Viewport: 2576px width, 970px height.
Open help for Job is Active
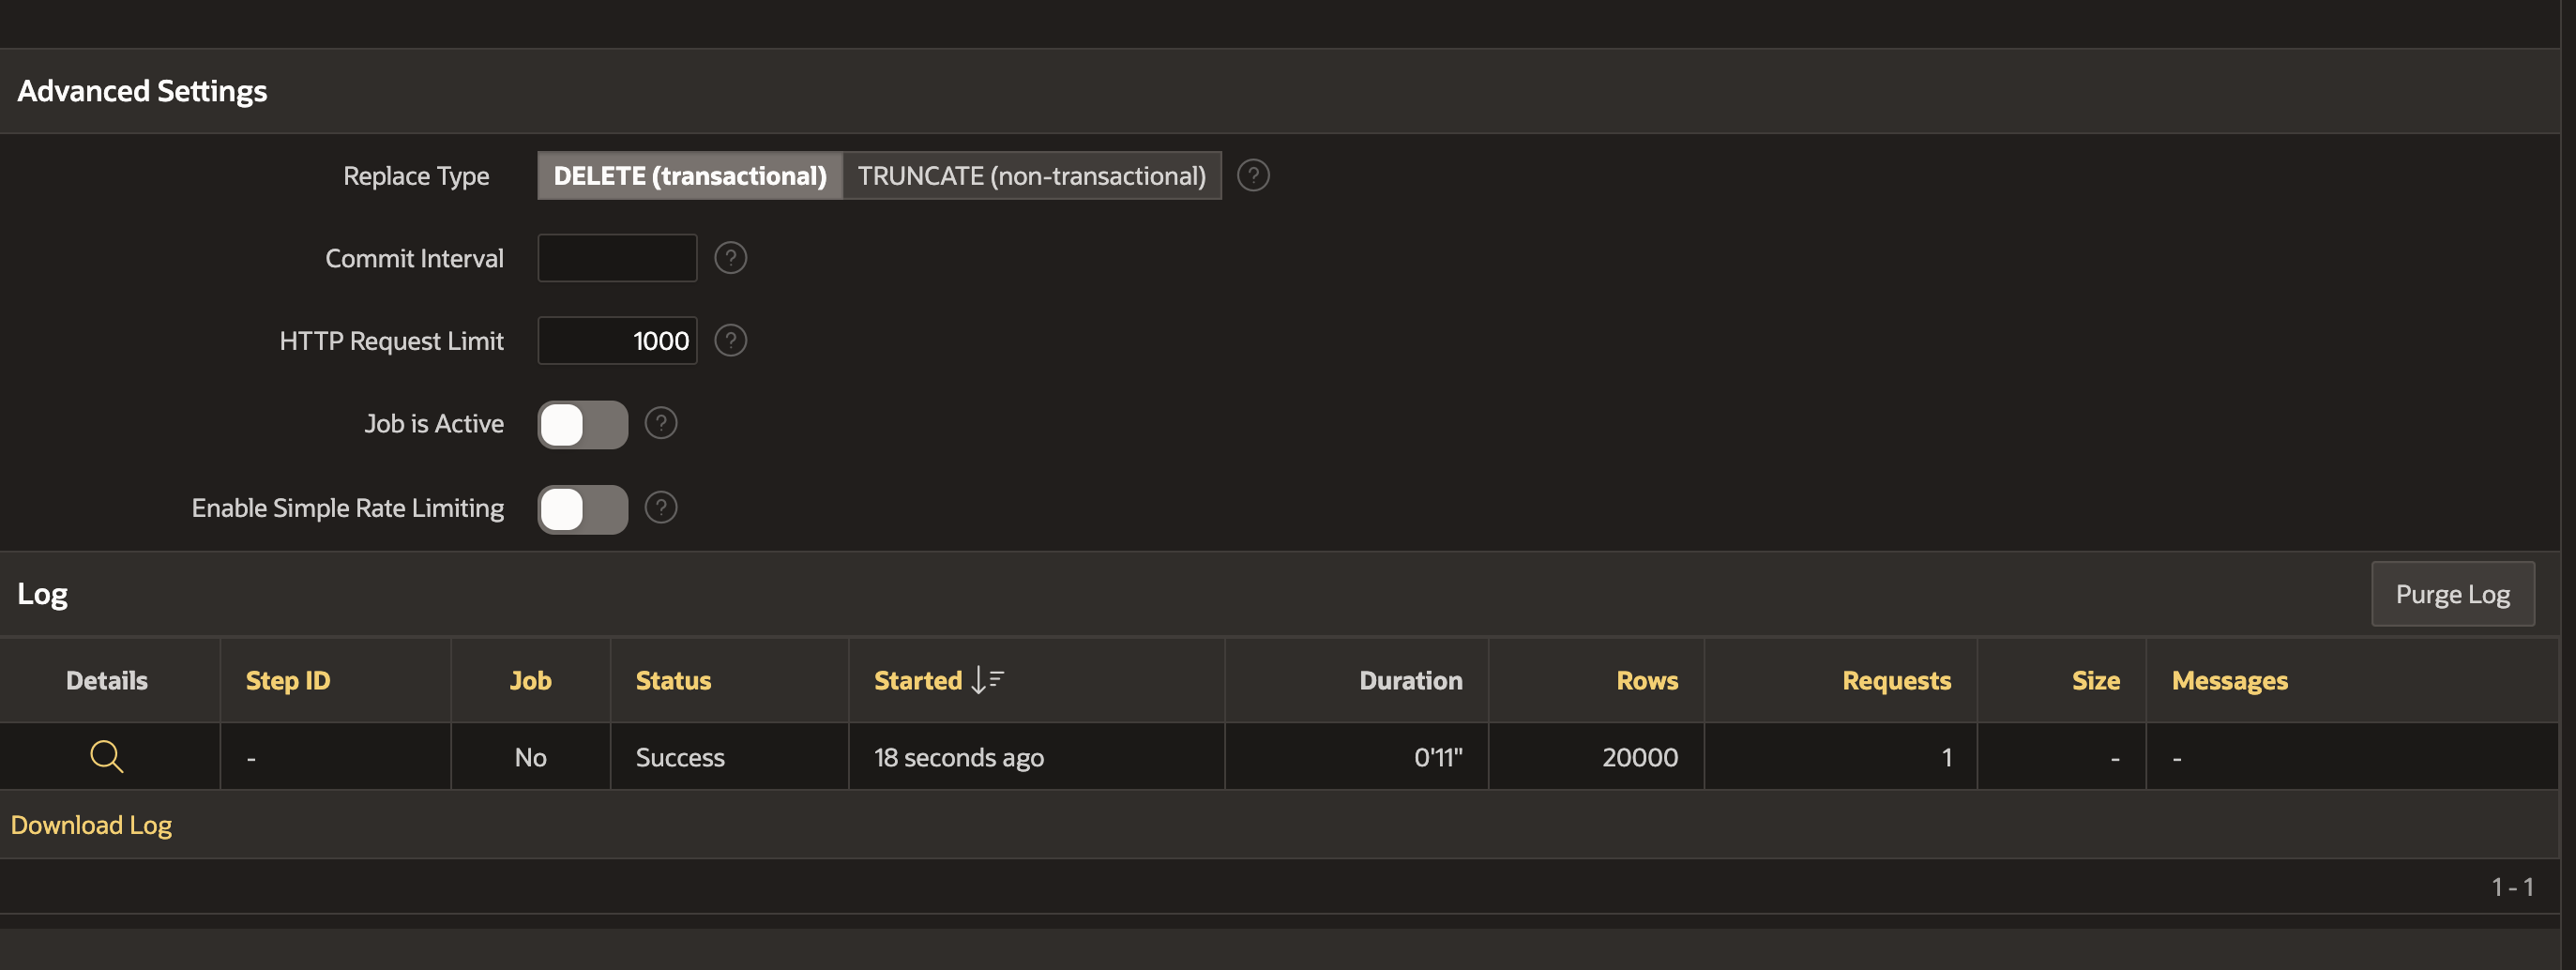pos(660,424)
